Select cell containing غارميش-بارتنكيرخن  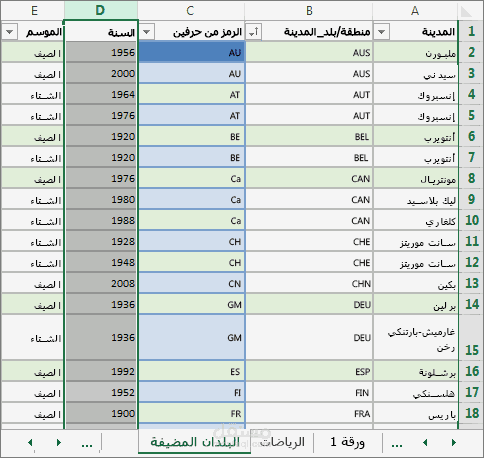pos(415,337)
